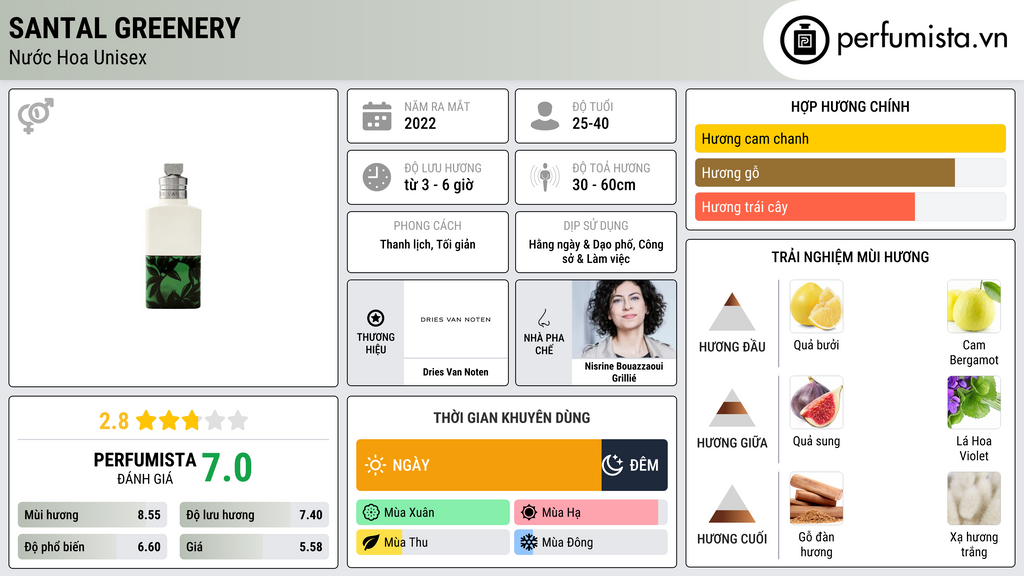Click the star badge icon above Thương hiệu
Viewport: 1024px width, 576px height.
click(376, 318)
